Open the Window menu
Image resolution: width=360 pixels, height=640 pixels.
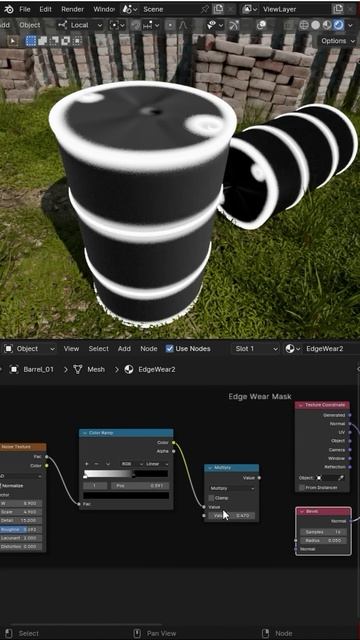(104, 9)
